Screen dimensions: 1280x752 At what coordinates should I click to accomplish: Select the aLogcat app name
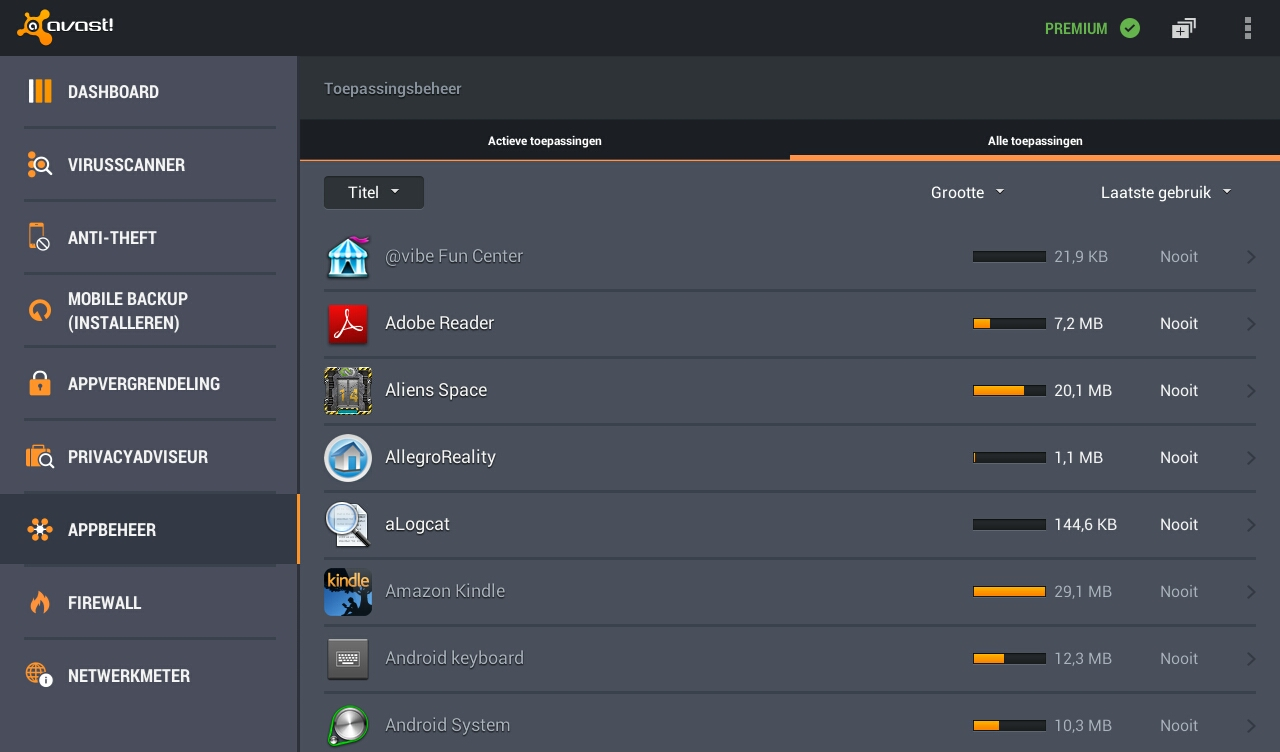[x=417, y=524]
